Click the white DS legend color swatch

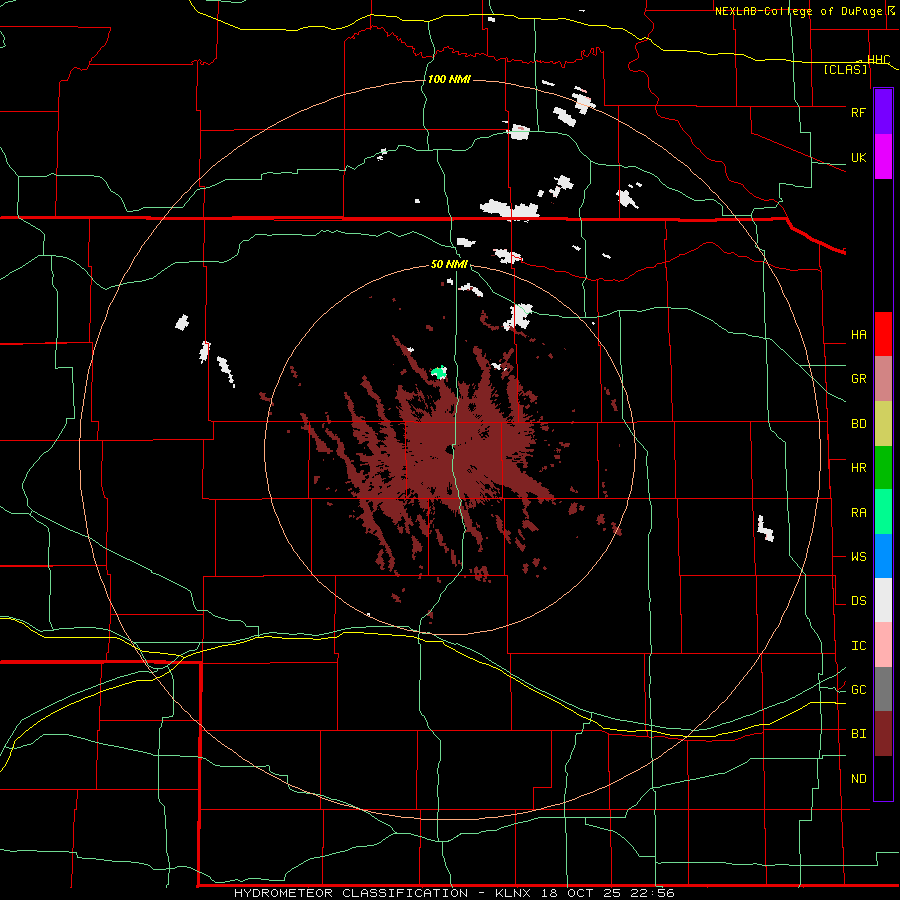[x=883, y=600]
